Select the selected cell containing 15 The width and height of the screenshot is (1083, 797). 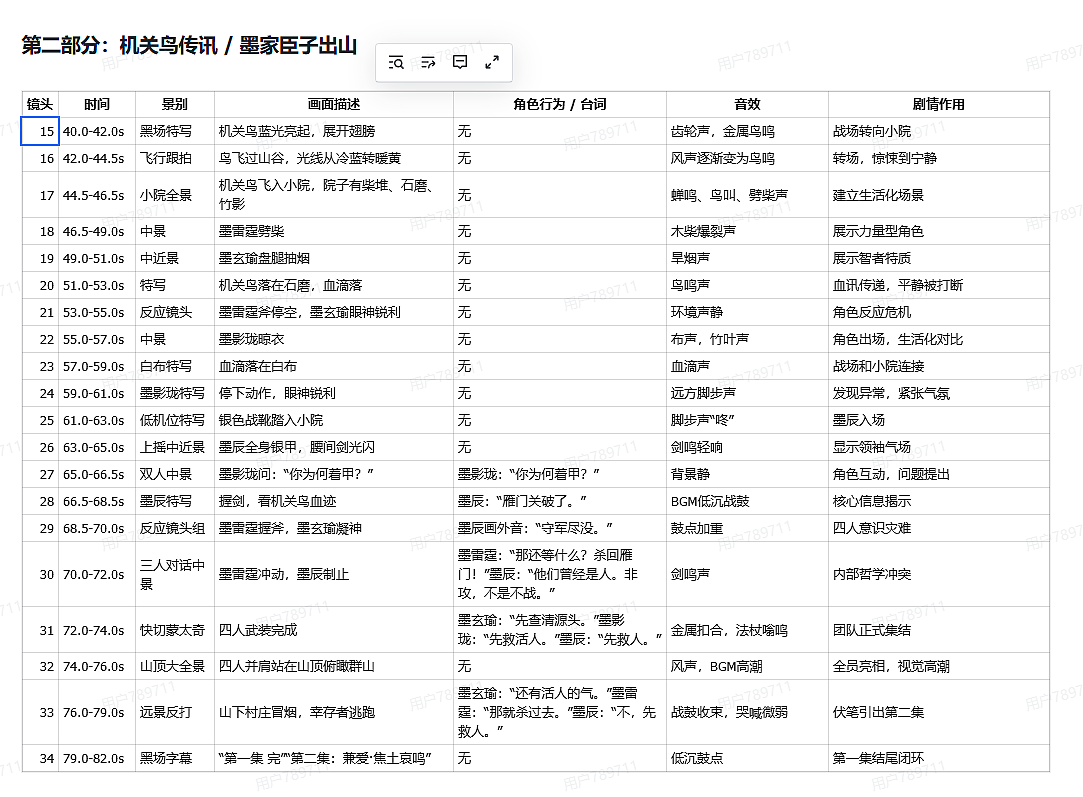[40, 131]
